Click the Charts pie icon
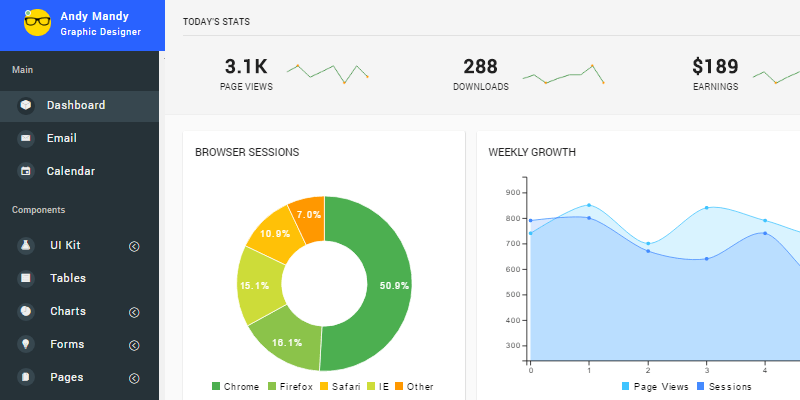 coord(26,312)
